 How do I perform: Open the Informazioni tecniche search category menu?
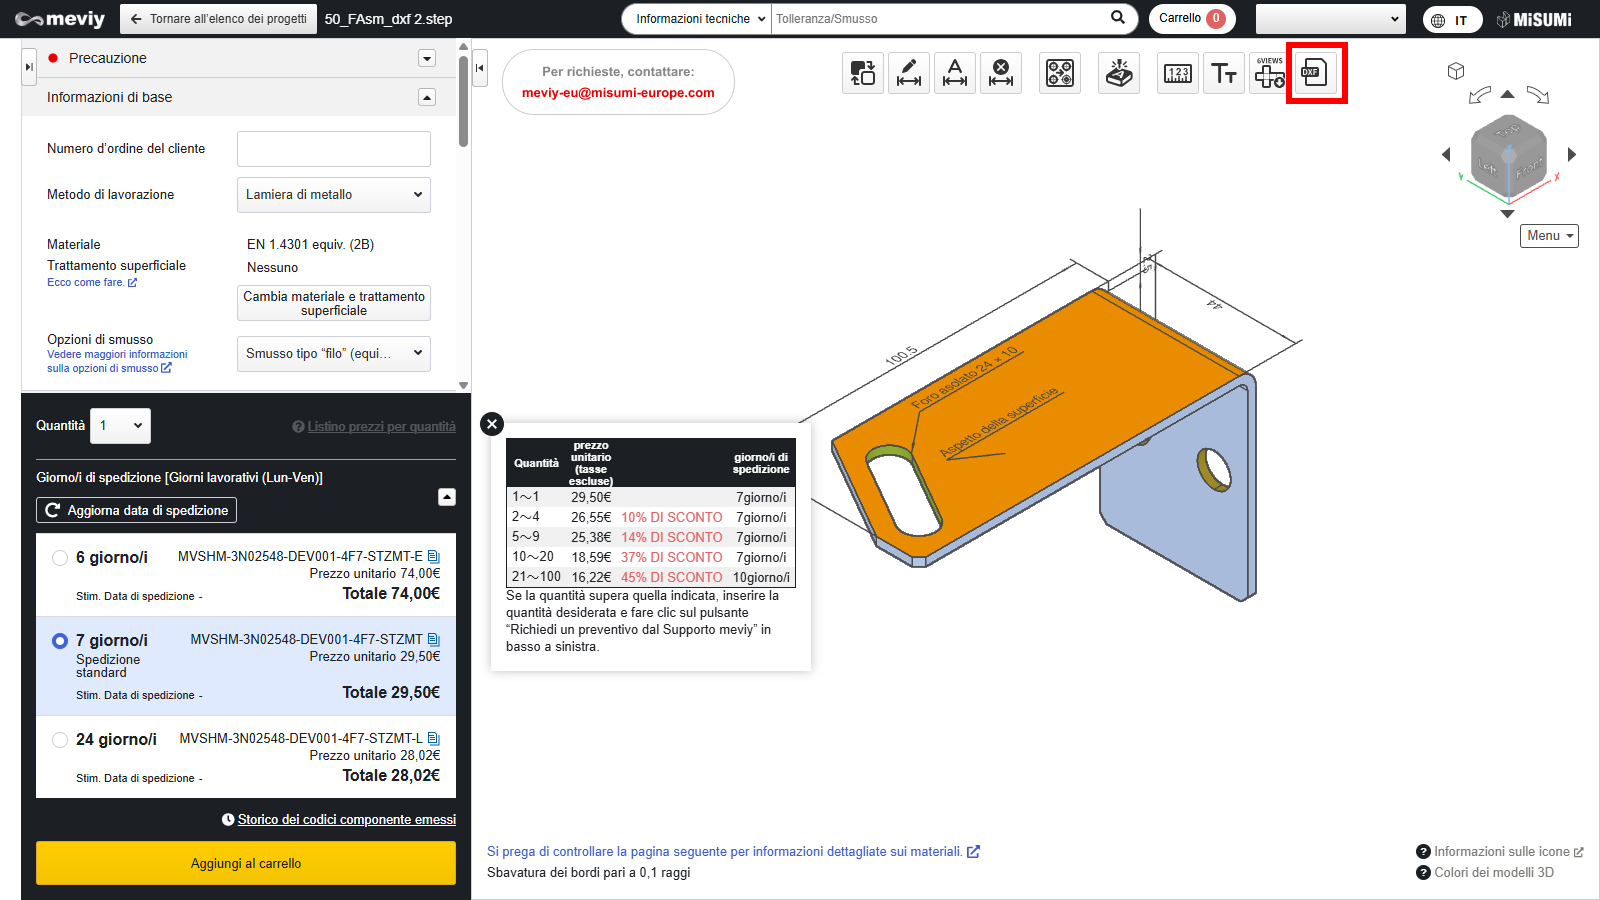click(x=697, y=19)
